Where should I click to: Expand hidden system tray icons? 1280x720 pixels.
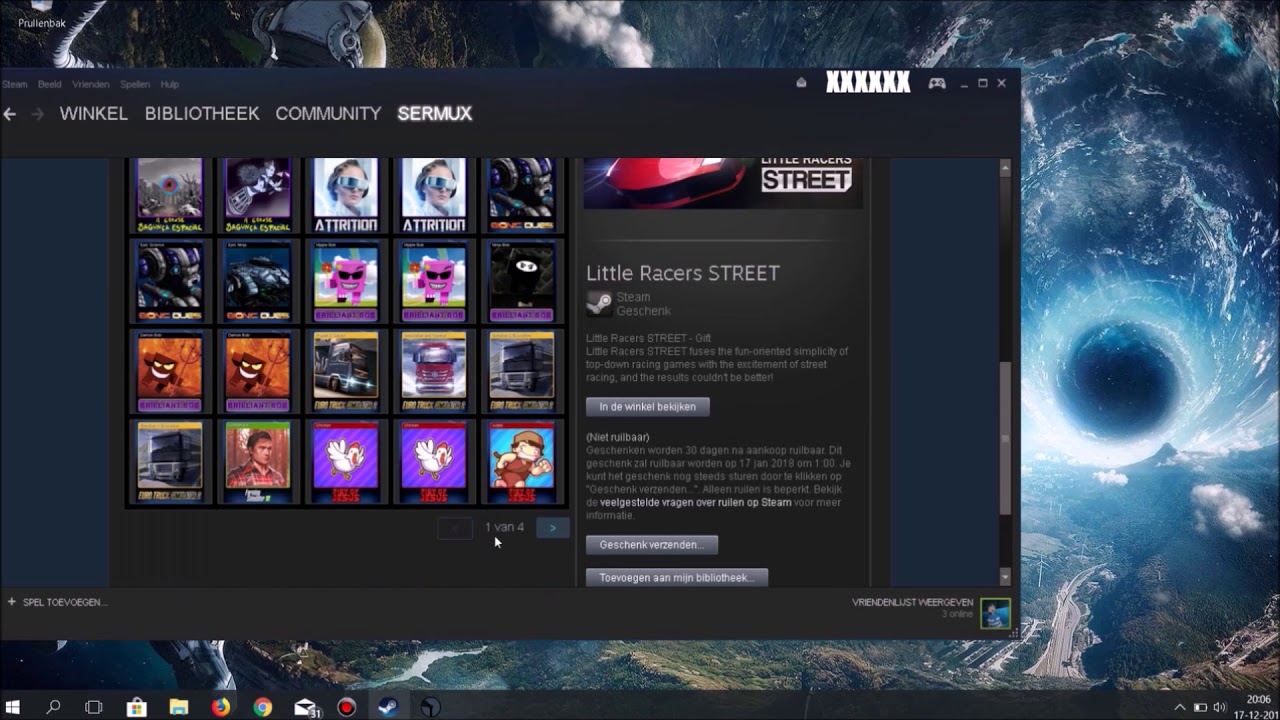pyautogui.click(x=1179, y=707)
